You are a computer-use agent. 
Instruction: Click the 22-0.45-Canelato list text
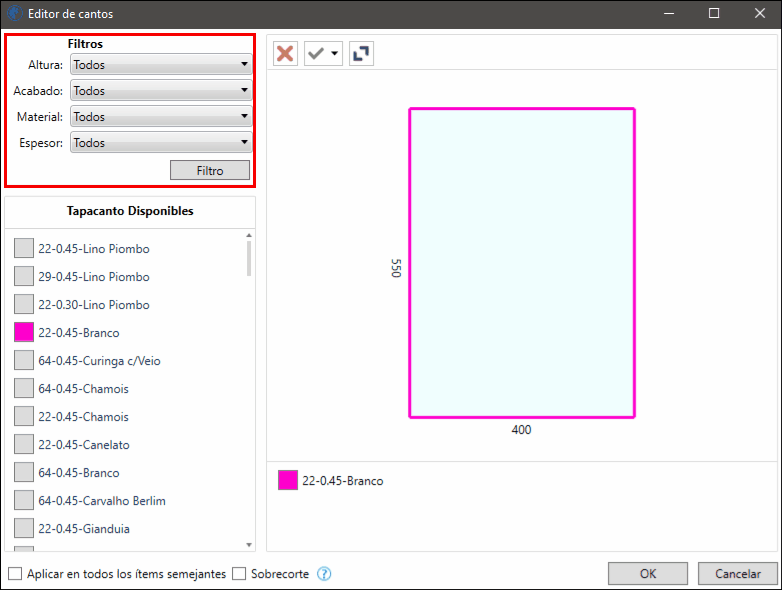(84, 444)
